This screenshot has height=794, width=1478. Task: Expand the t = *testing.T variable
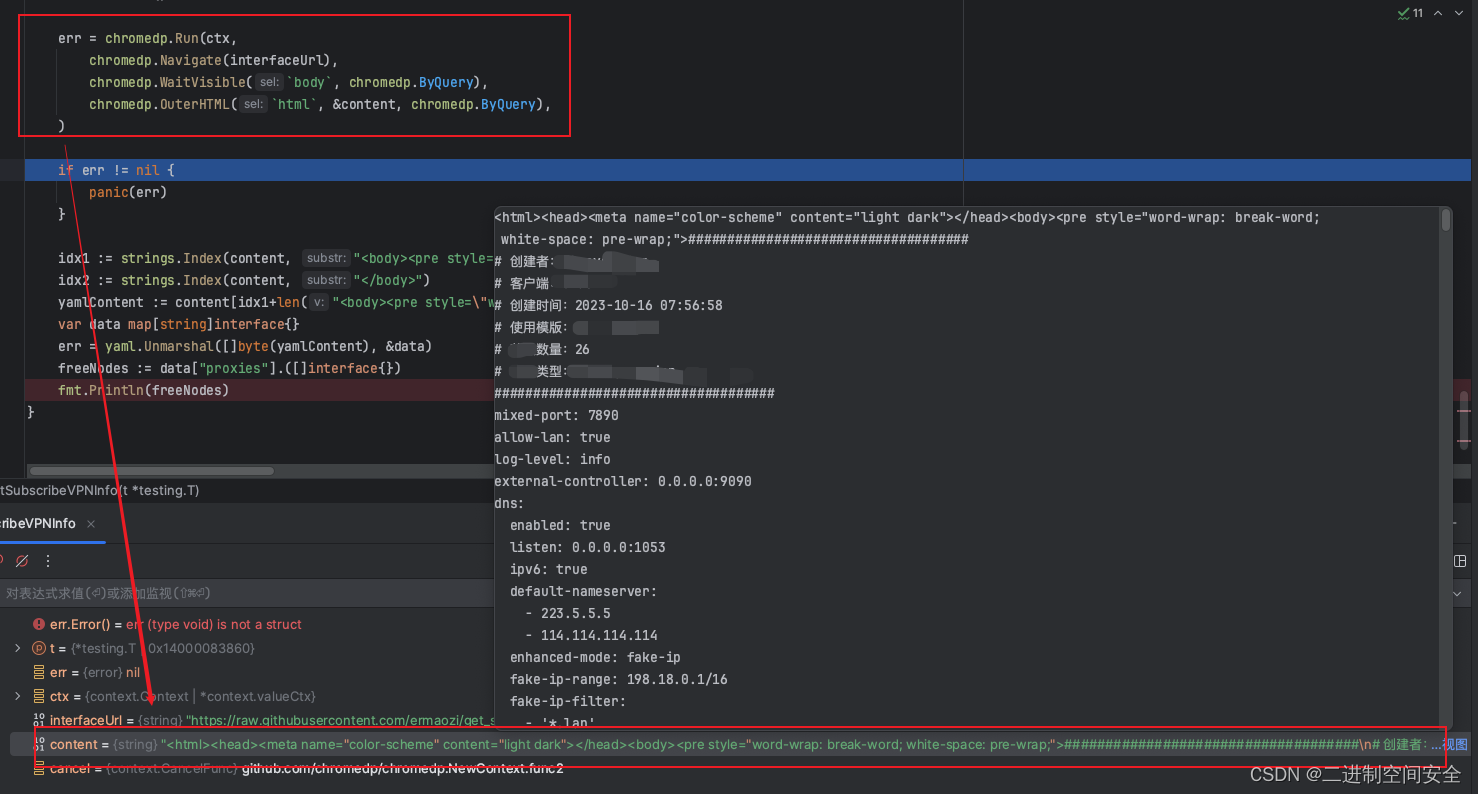[x=17, y=648]
